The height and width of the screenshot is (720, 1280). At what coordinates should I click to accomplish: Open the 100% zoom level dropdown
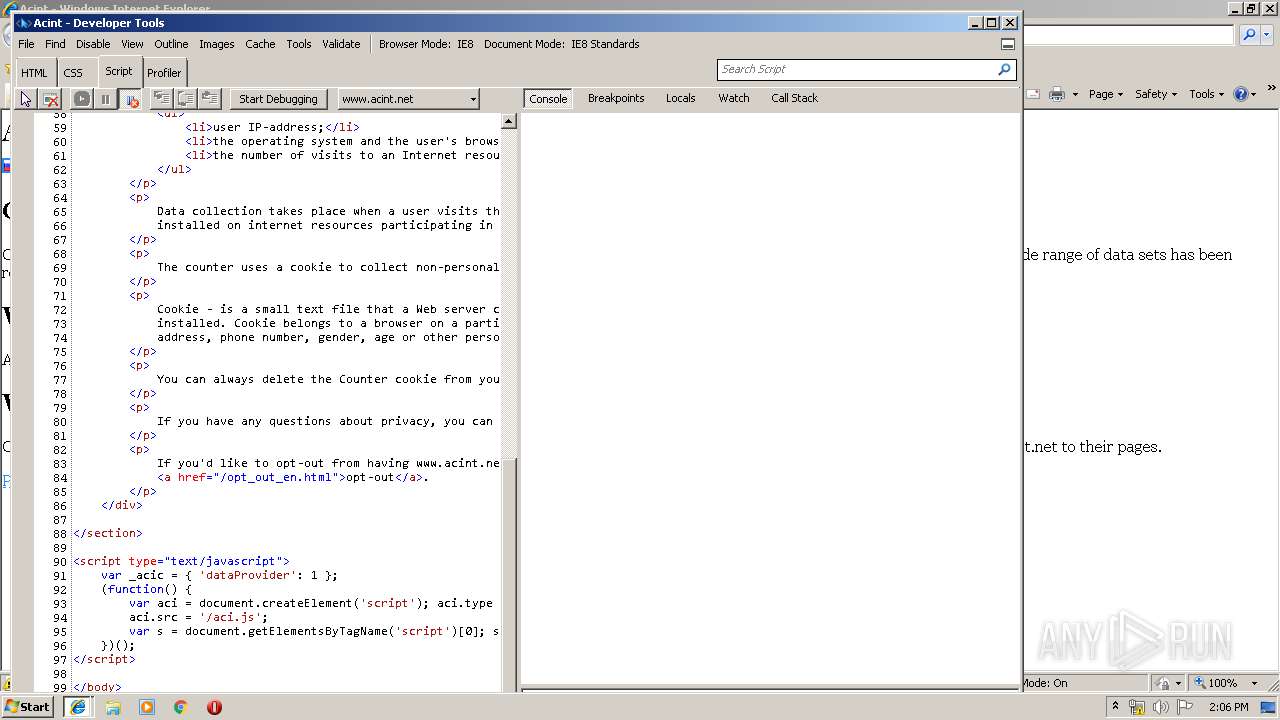[x=1254, y=683]
